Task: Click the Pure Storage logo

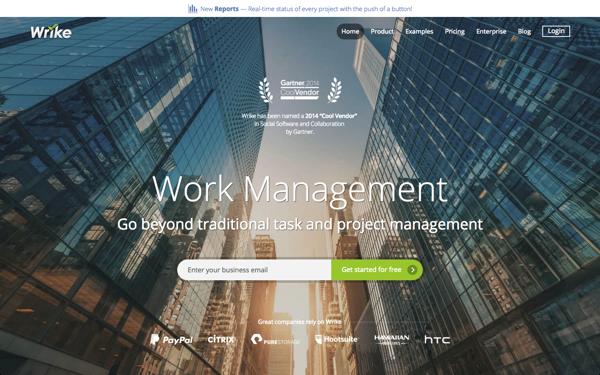Action: coord(275,340)
